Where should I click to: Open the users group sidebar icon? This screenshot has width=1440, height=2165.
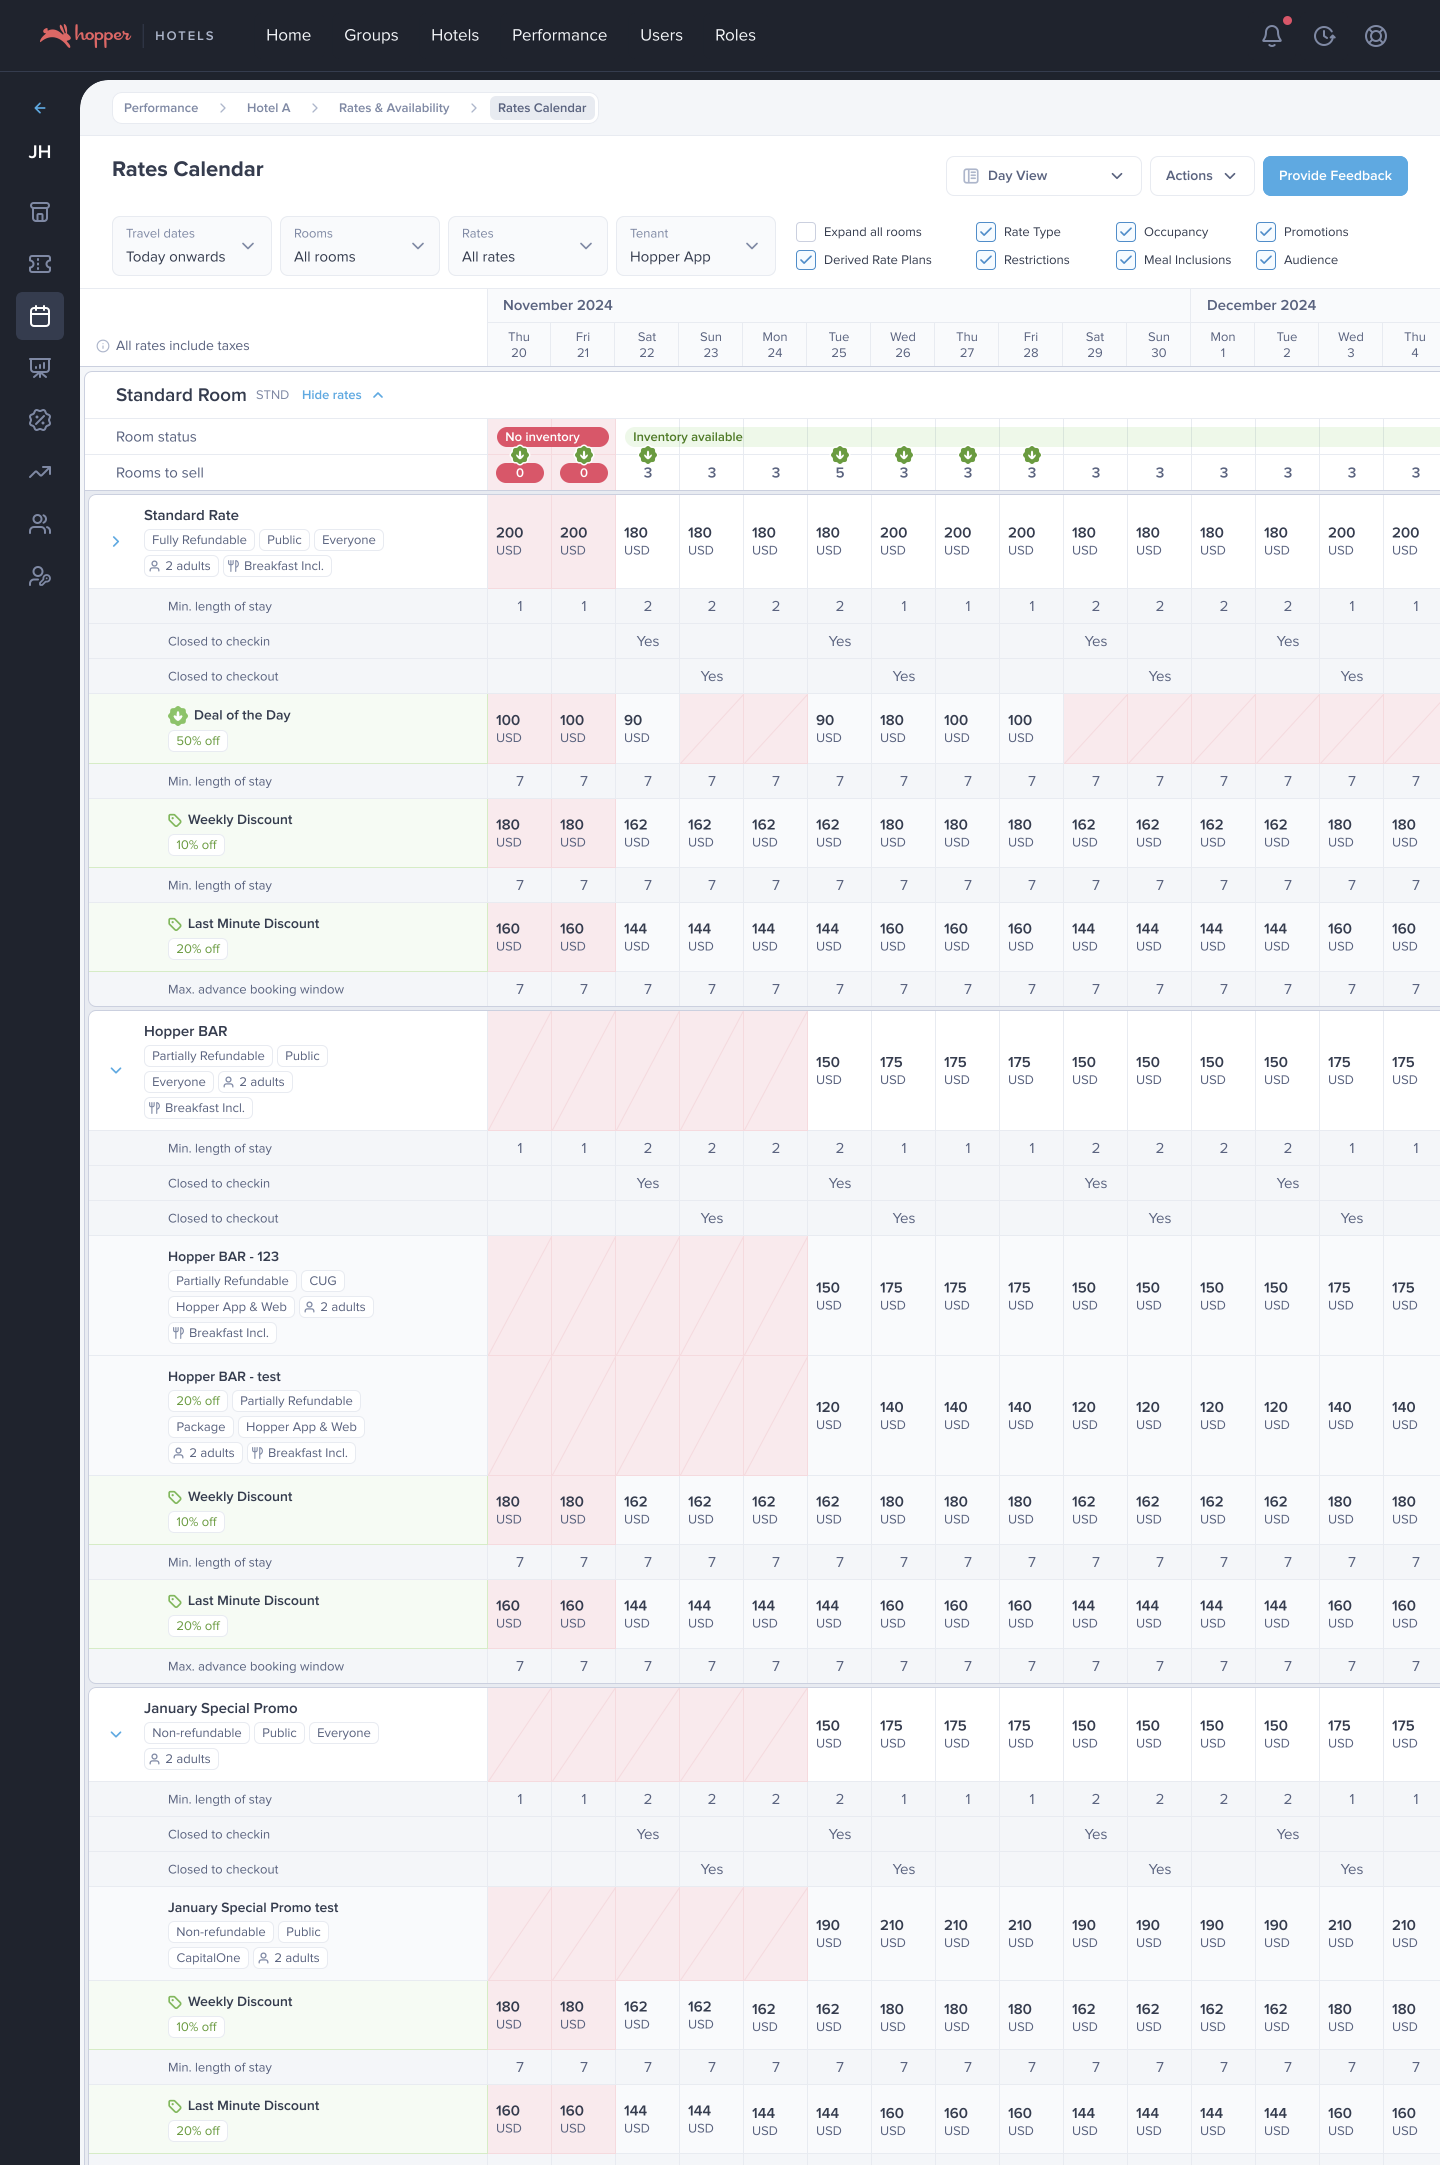(40, 524)
